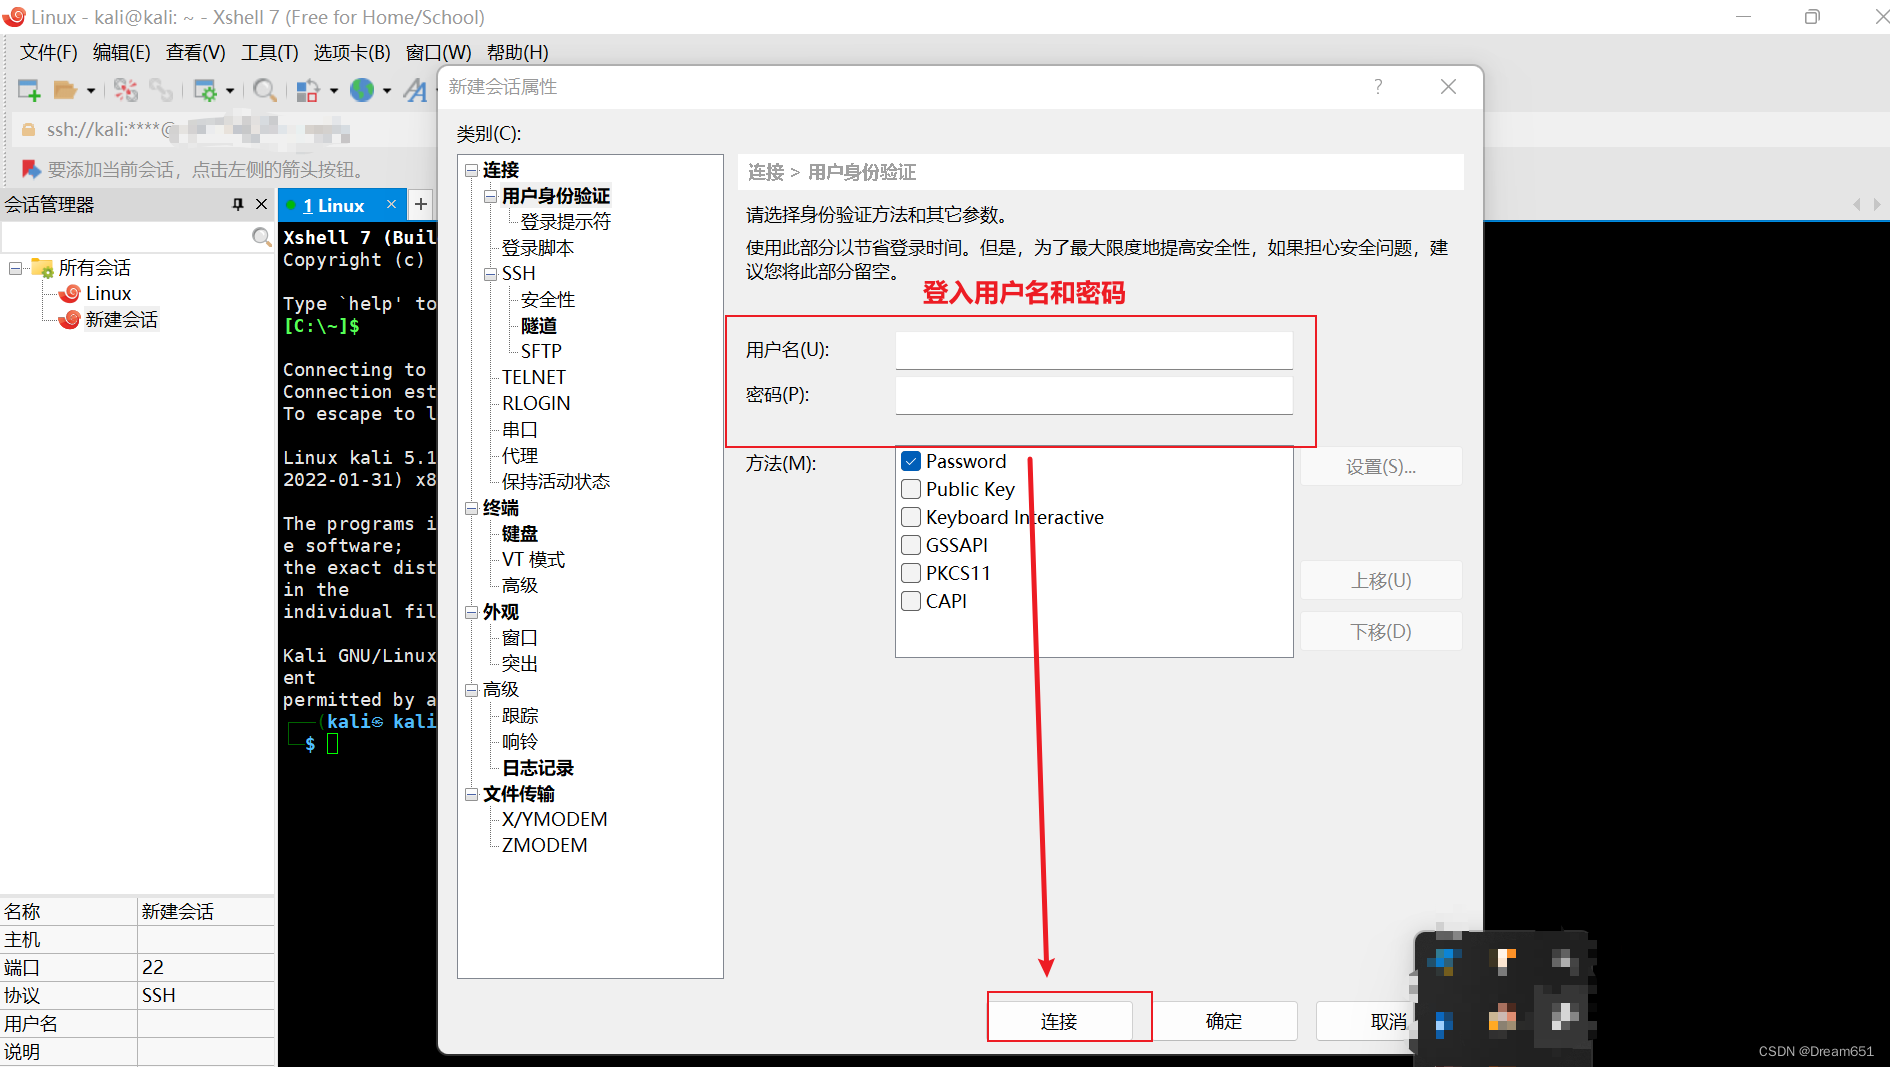The height and width of the screenshot is (1067, 1890).
Task: Click the add-current-session bookmark arrow icon
Action: (31, 169)
